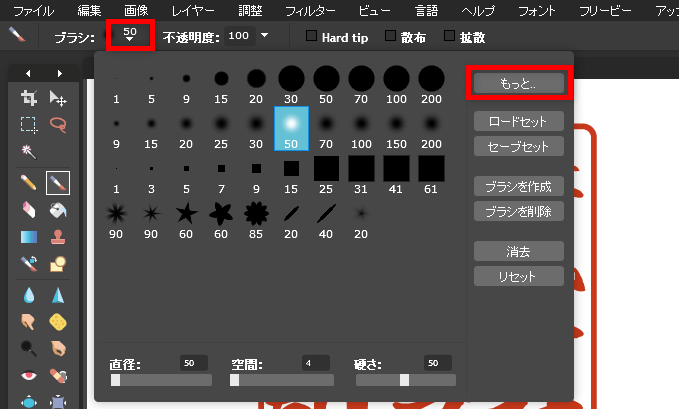Select the Gradient tool
The image size is (679, 409).
(29, 237)
